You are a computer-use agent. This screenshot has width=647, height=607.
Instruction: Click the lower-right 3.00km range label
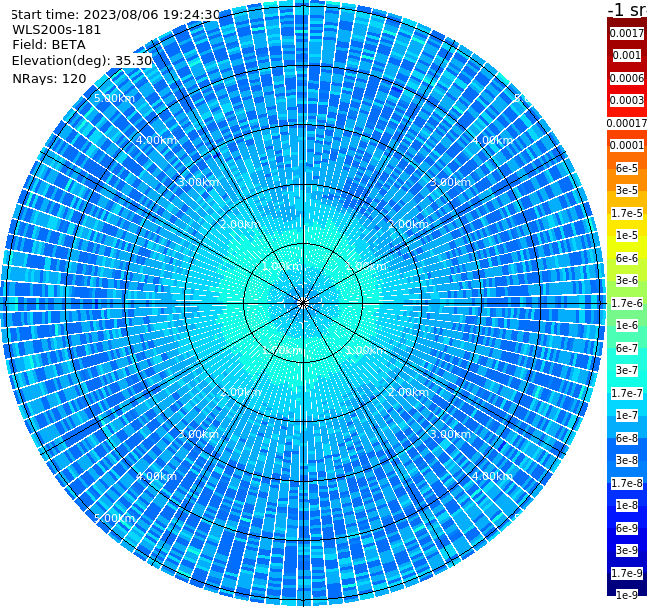coord(451,434)
